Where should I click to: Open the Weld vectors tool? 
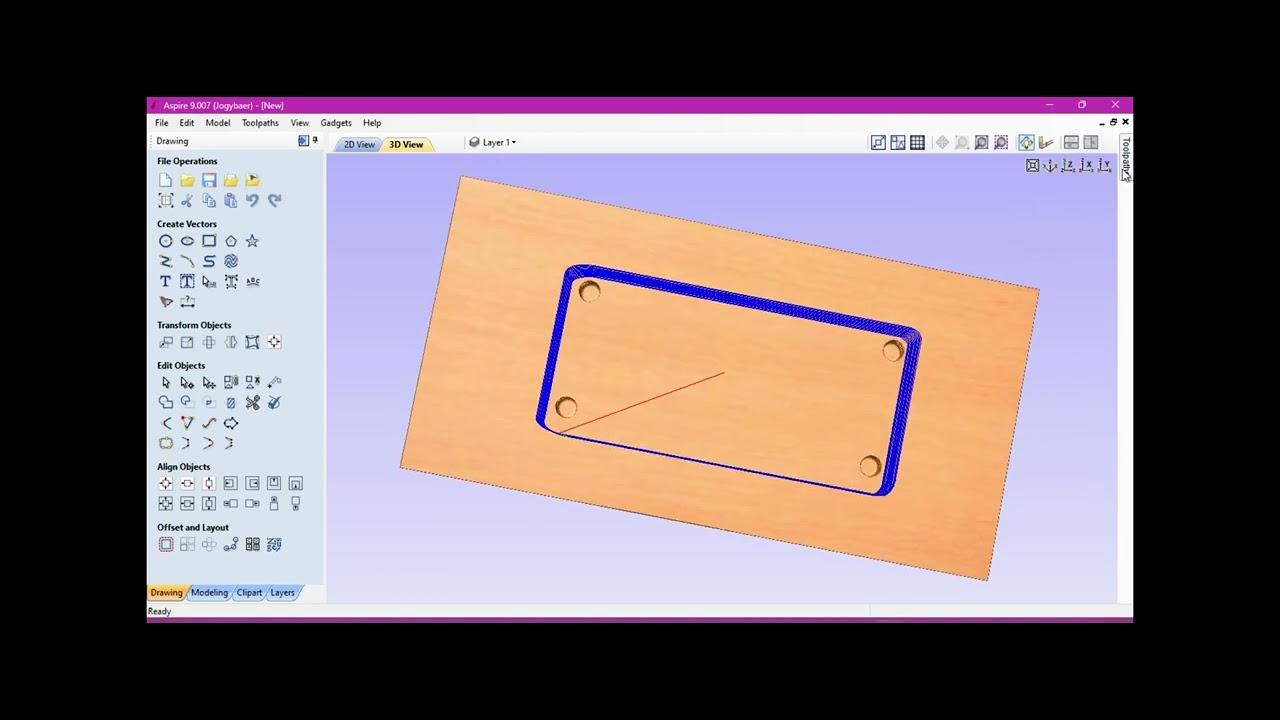(x=165, y=403)
